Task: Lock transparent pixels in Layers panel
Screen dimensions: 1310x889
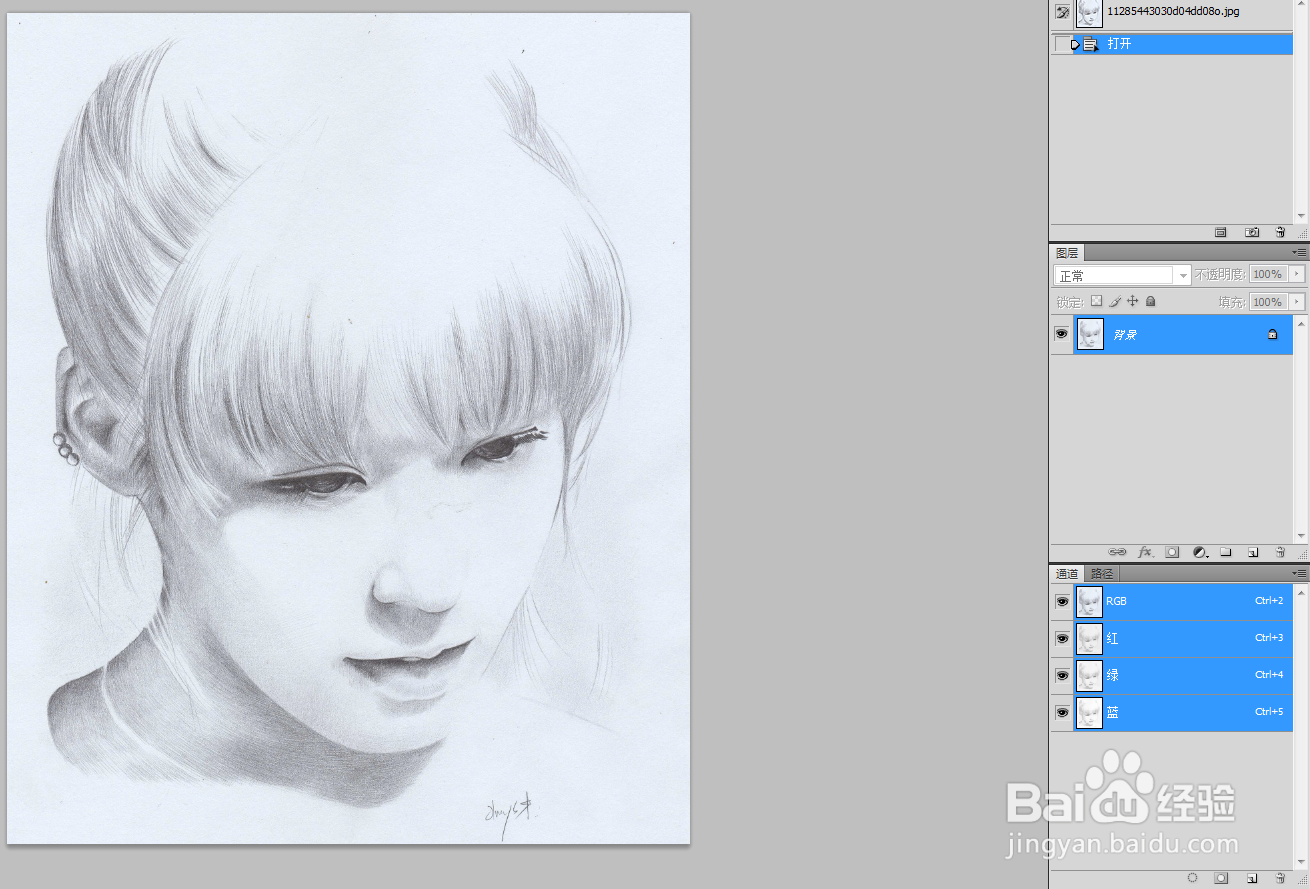Action: (1096, 301)
